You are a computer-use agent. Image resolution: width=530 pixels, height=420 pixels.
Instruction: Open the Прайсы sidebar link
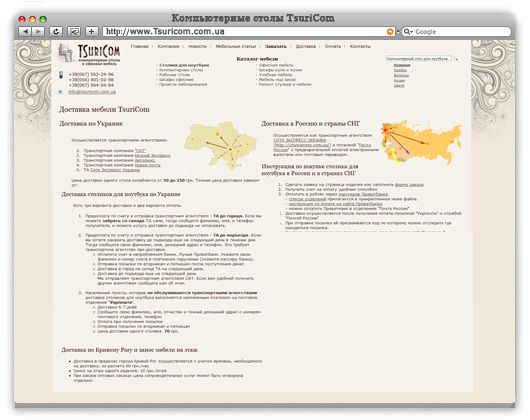coord(400,70)
